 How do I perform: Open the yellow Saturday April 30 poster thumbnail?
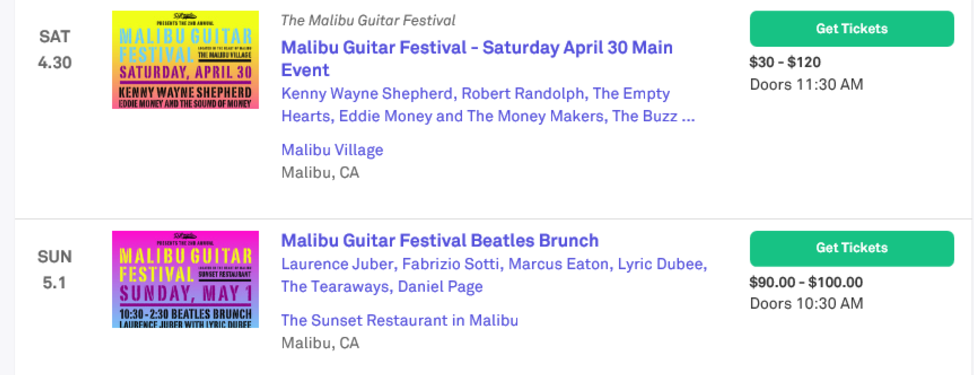[185, 60]
